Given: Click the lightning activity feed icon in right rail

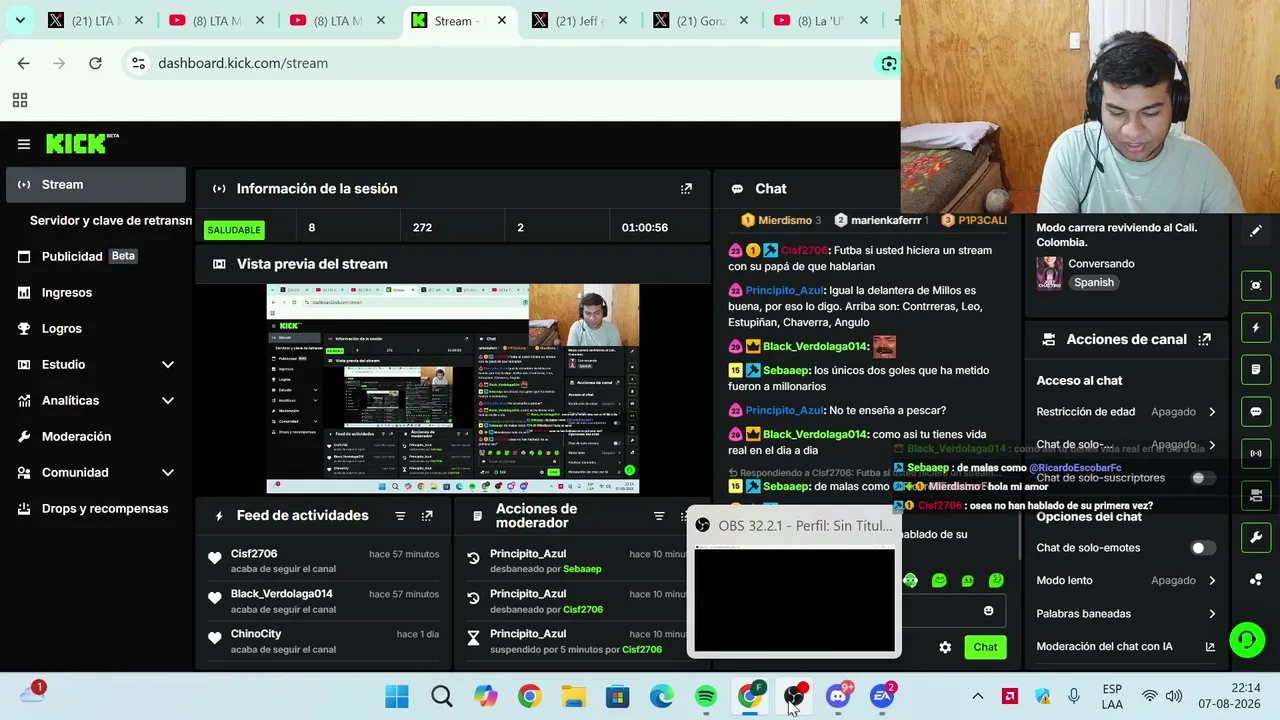Looking at the screenshot, I should coord(1256,328).
